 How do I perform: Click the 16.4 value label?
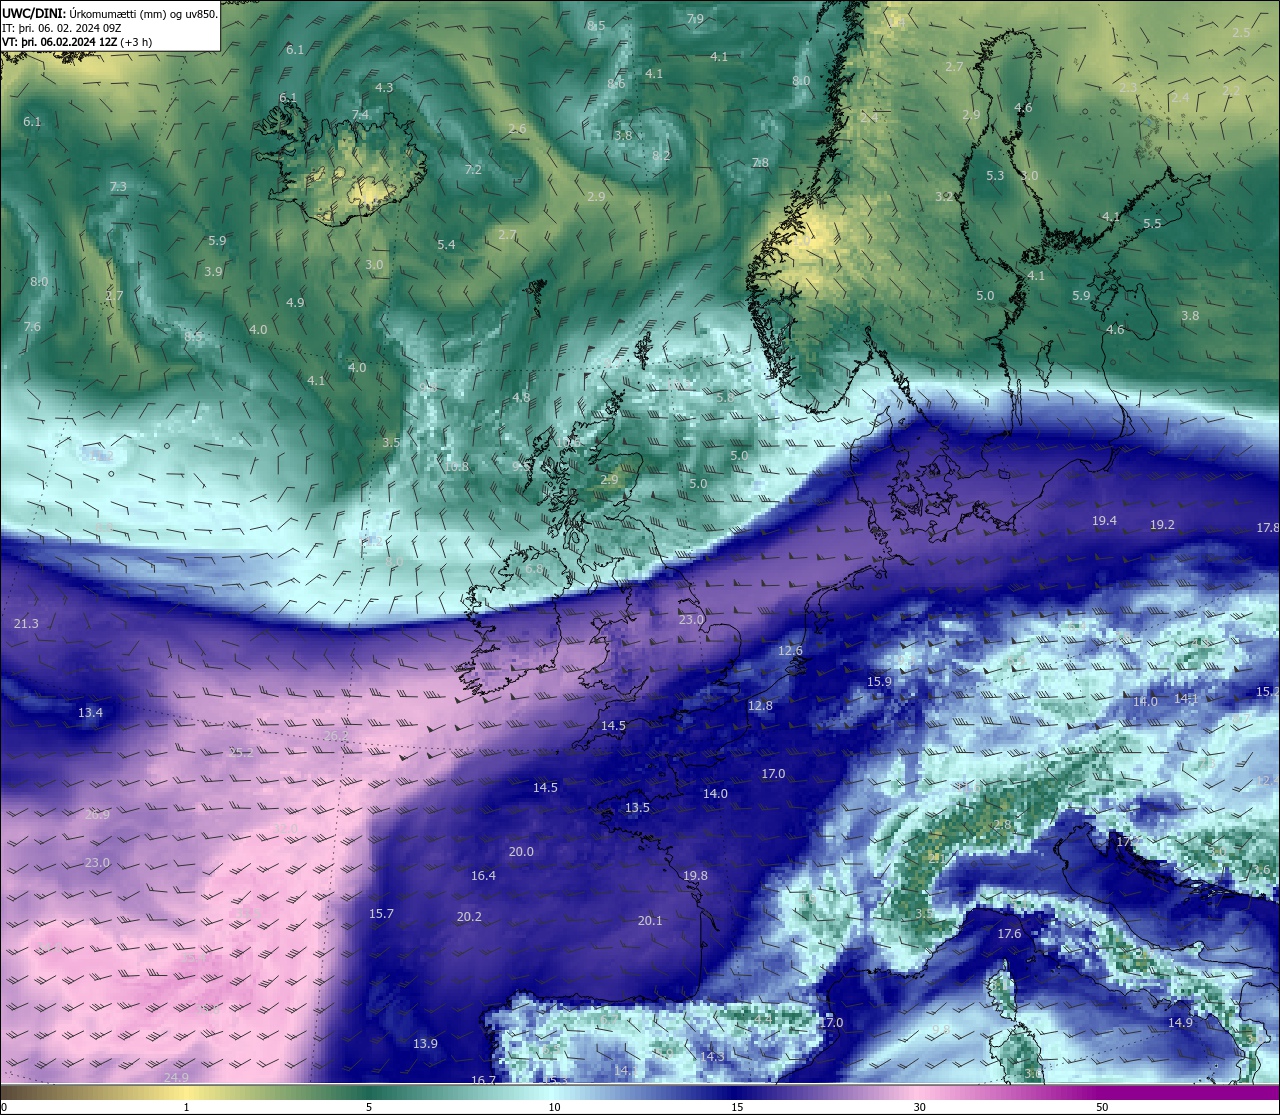(x=483, y=876)
